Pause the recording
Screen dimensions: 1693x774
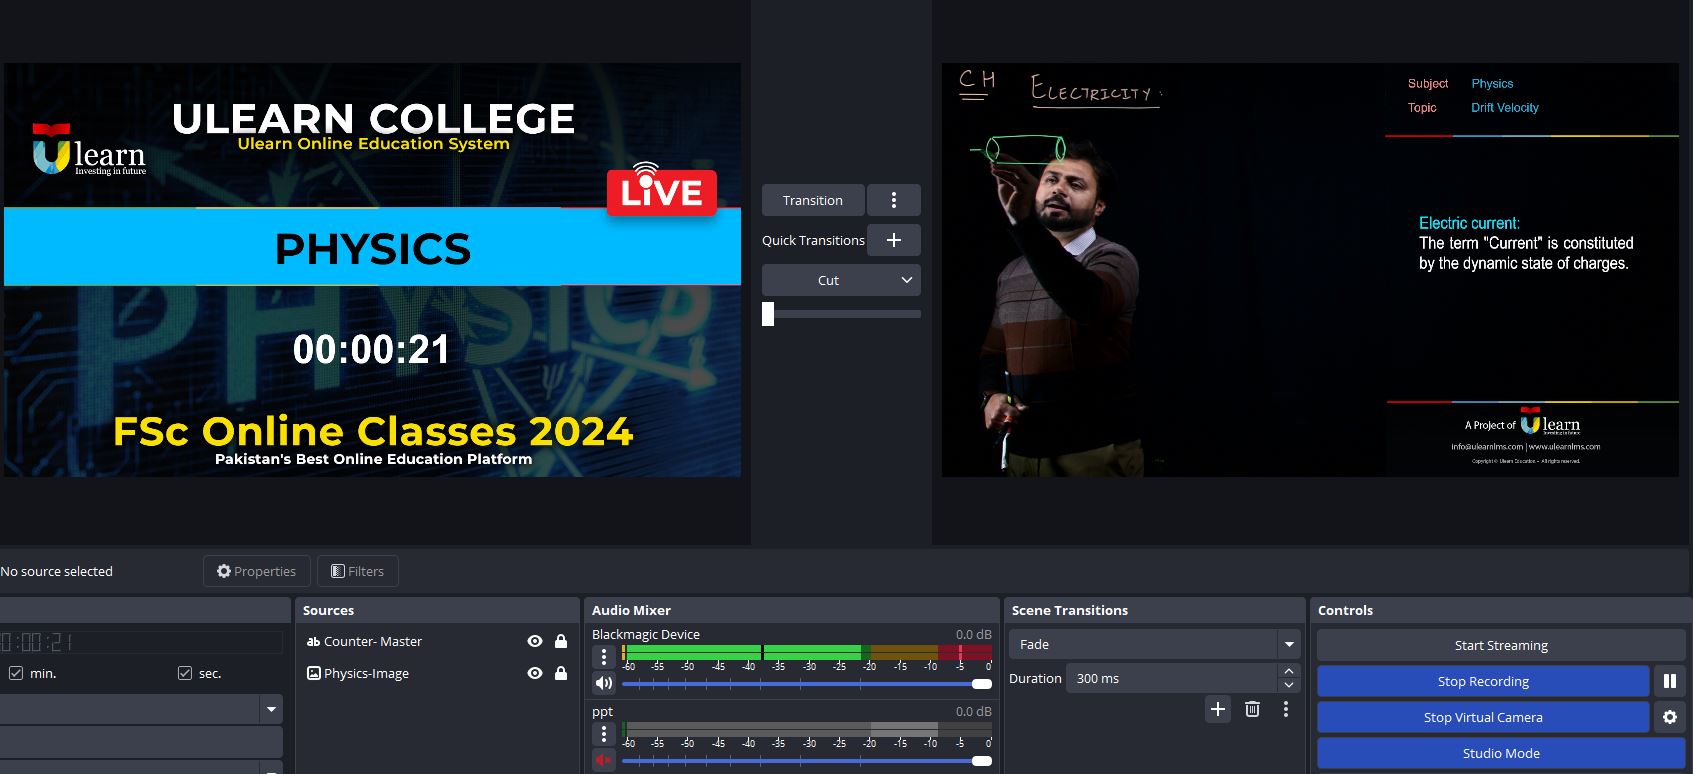pos(1670,681)
